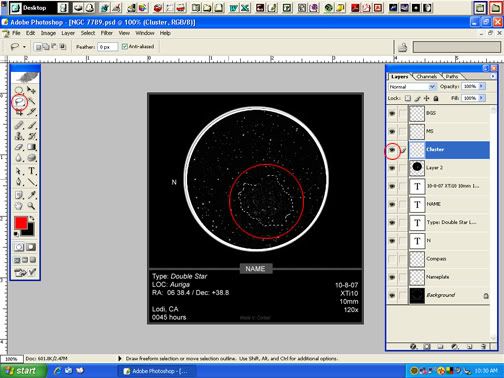Click the black background color swatch

pyautogui.click(x=30, y=231)
